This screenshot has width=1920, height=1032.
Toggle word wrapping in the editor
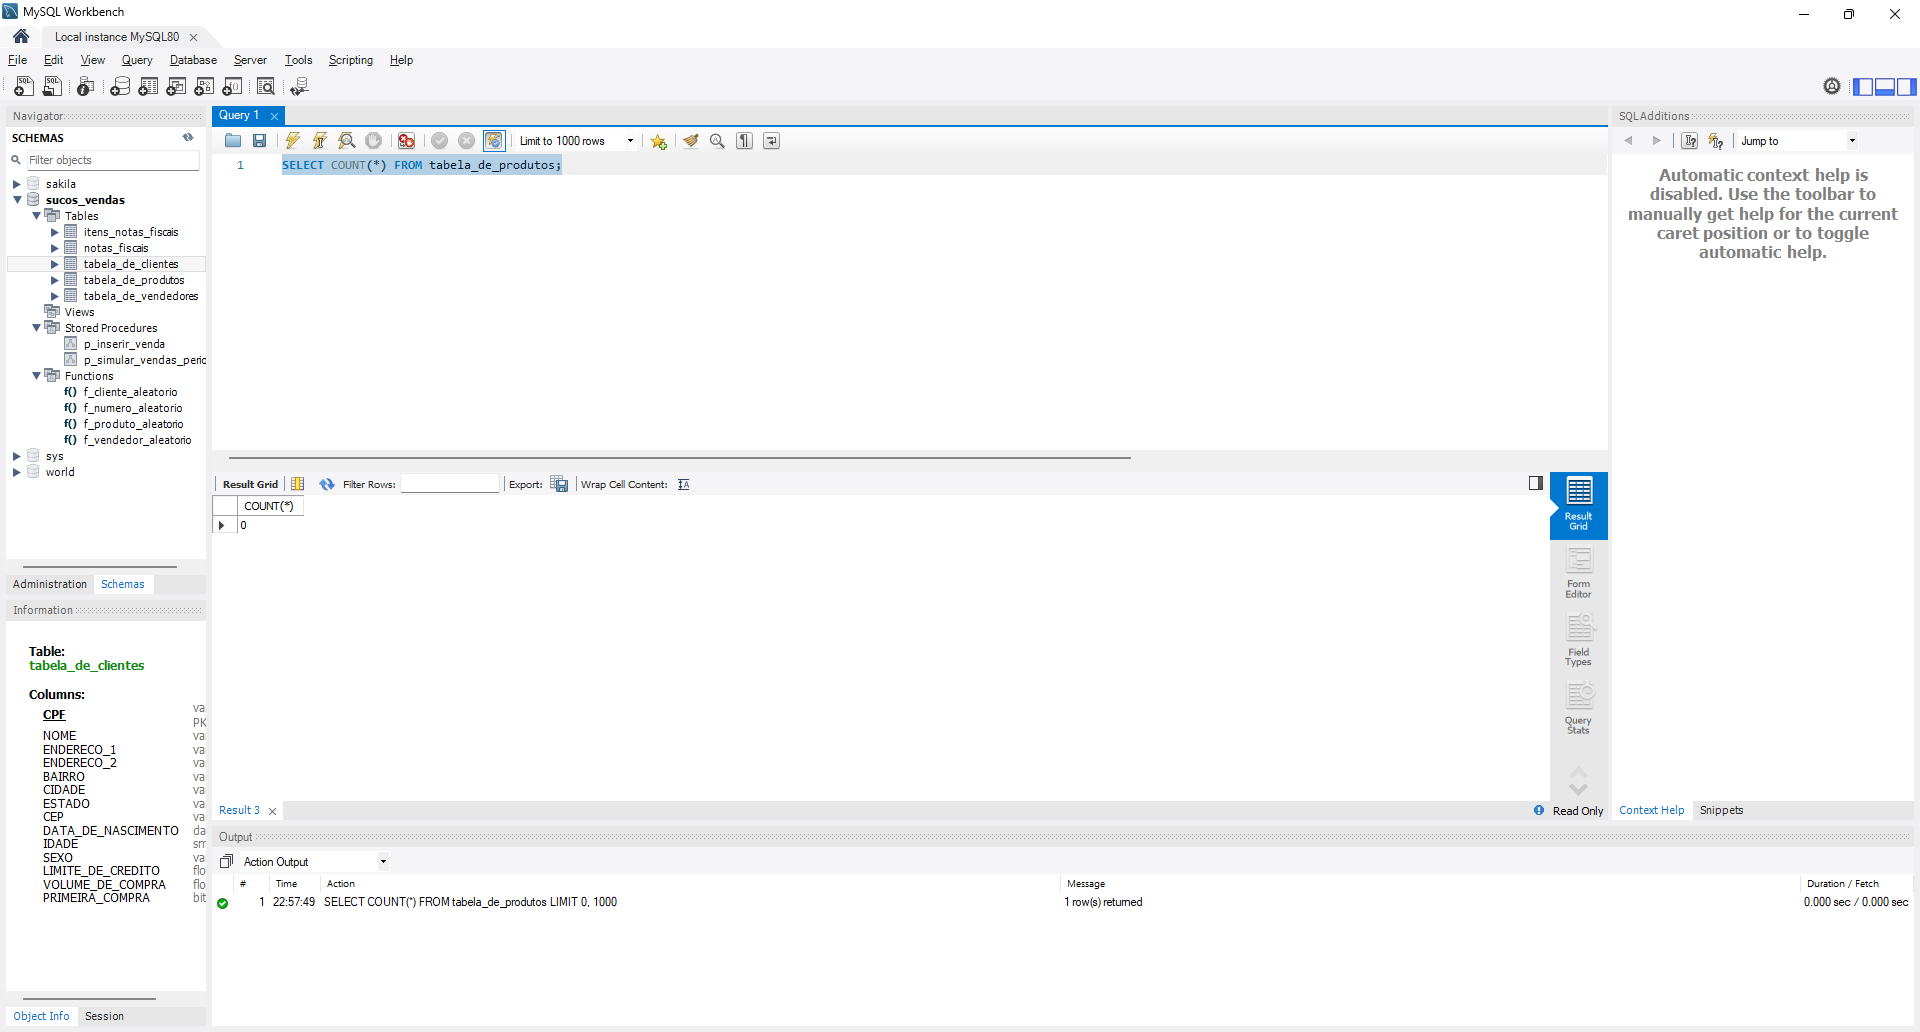(x=772, y=141)
